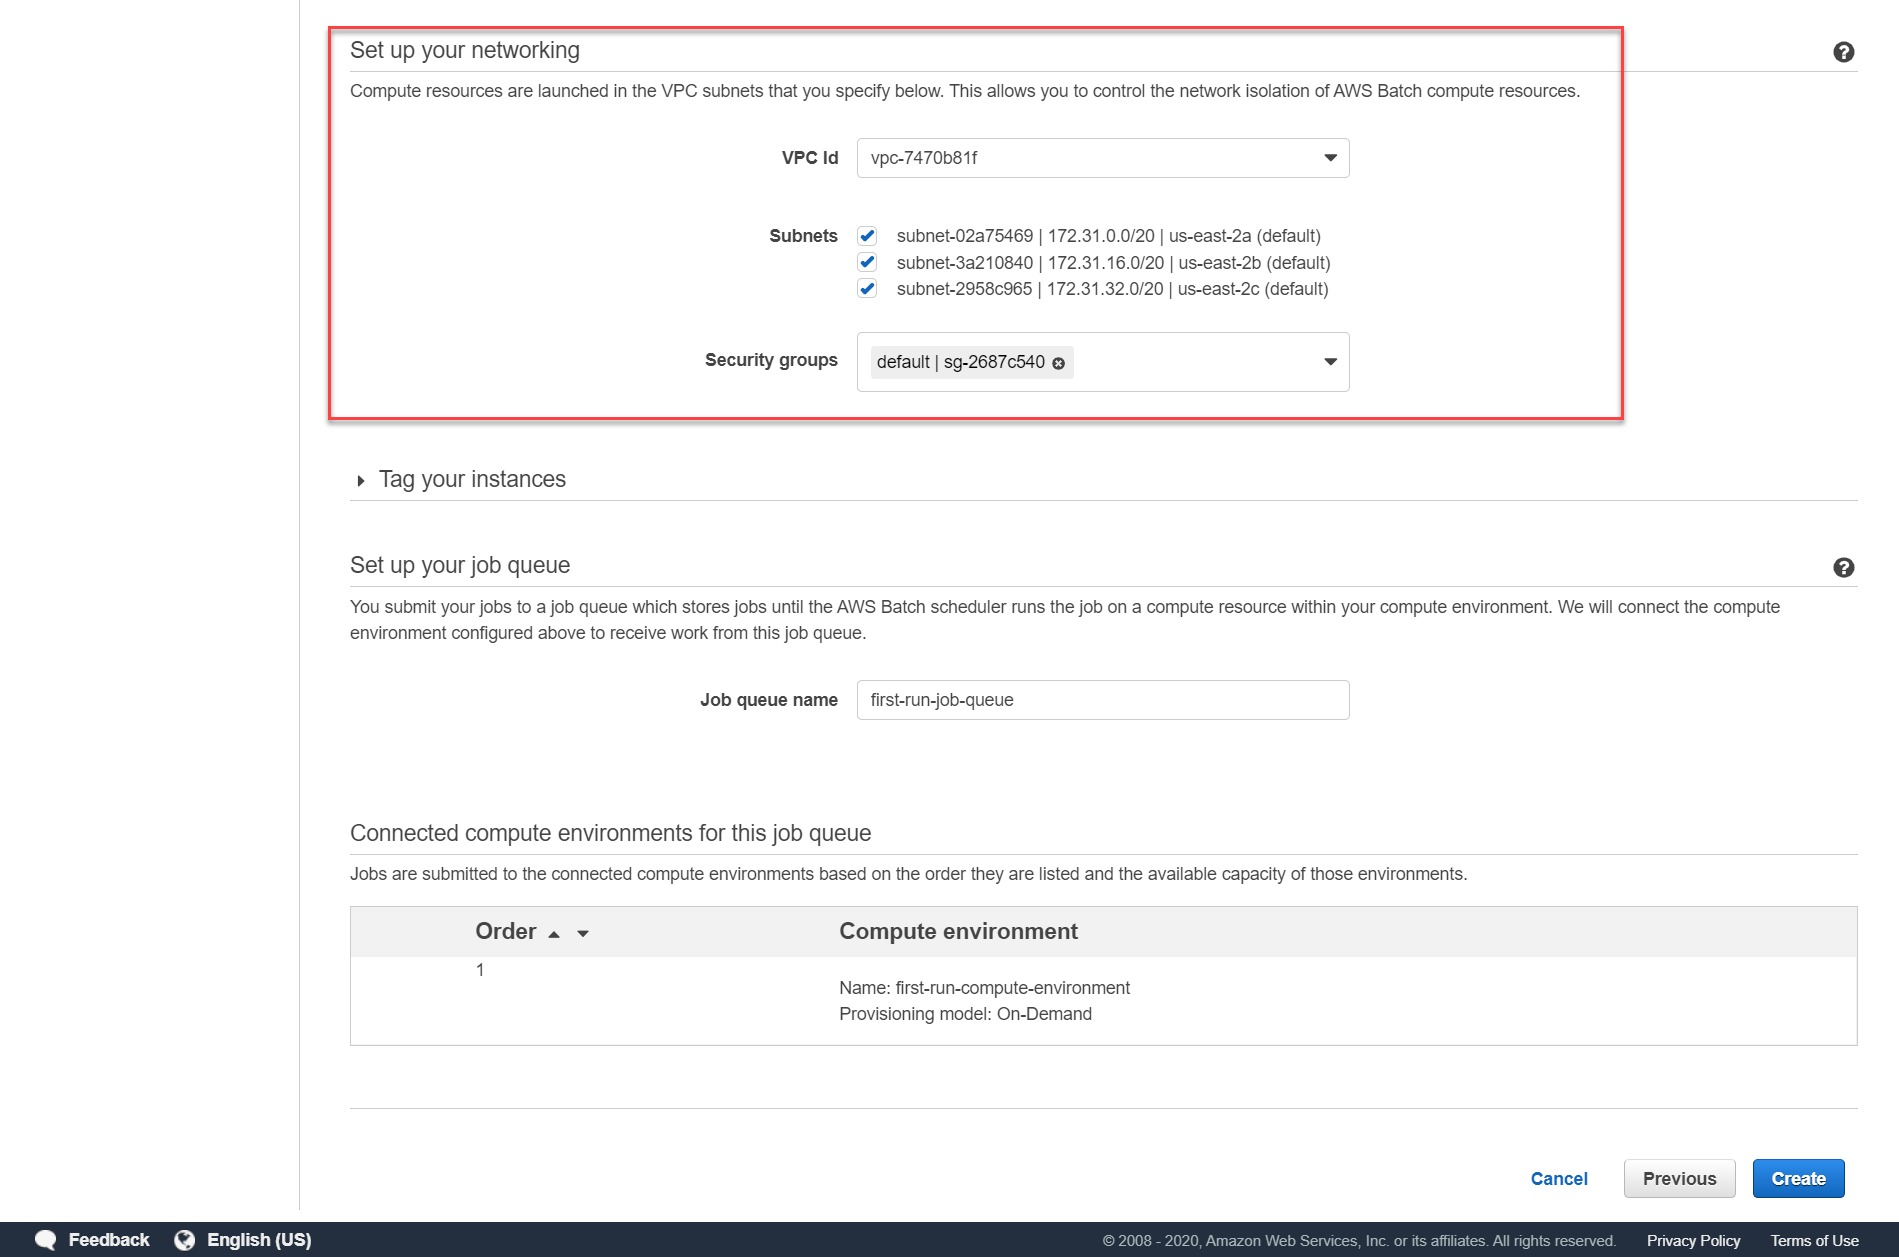The image size is (1899, 1257).
Task: Click the subnet-02a75469 | 172.31.0.0/20 label
Action: [1108, 236]
